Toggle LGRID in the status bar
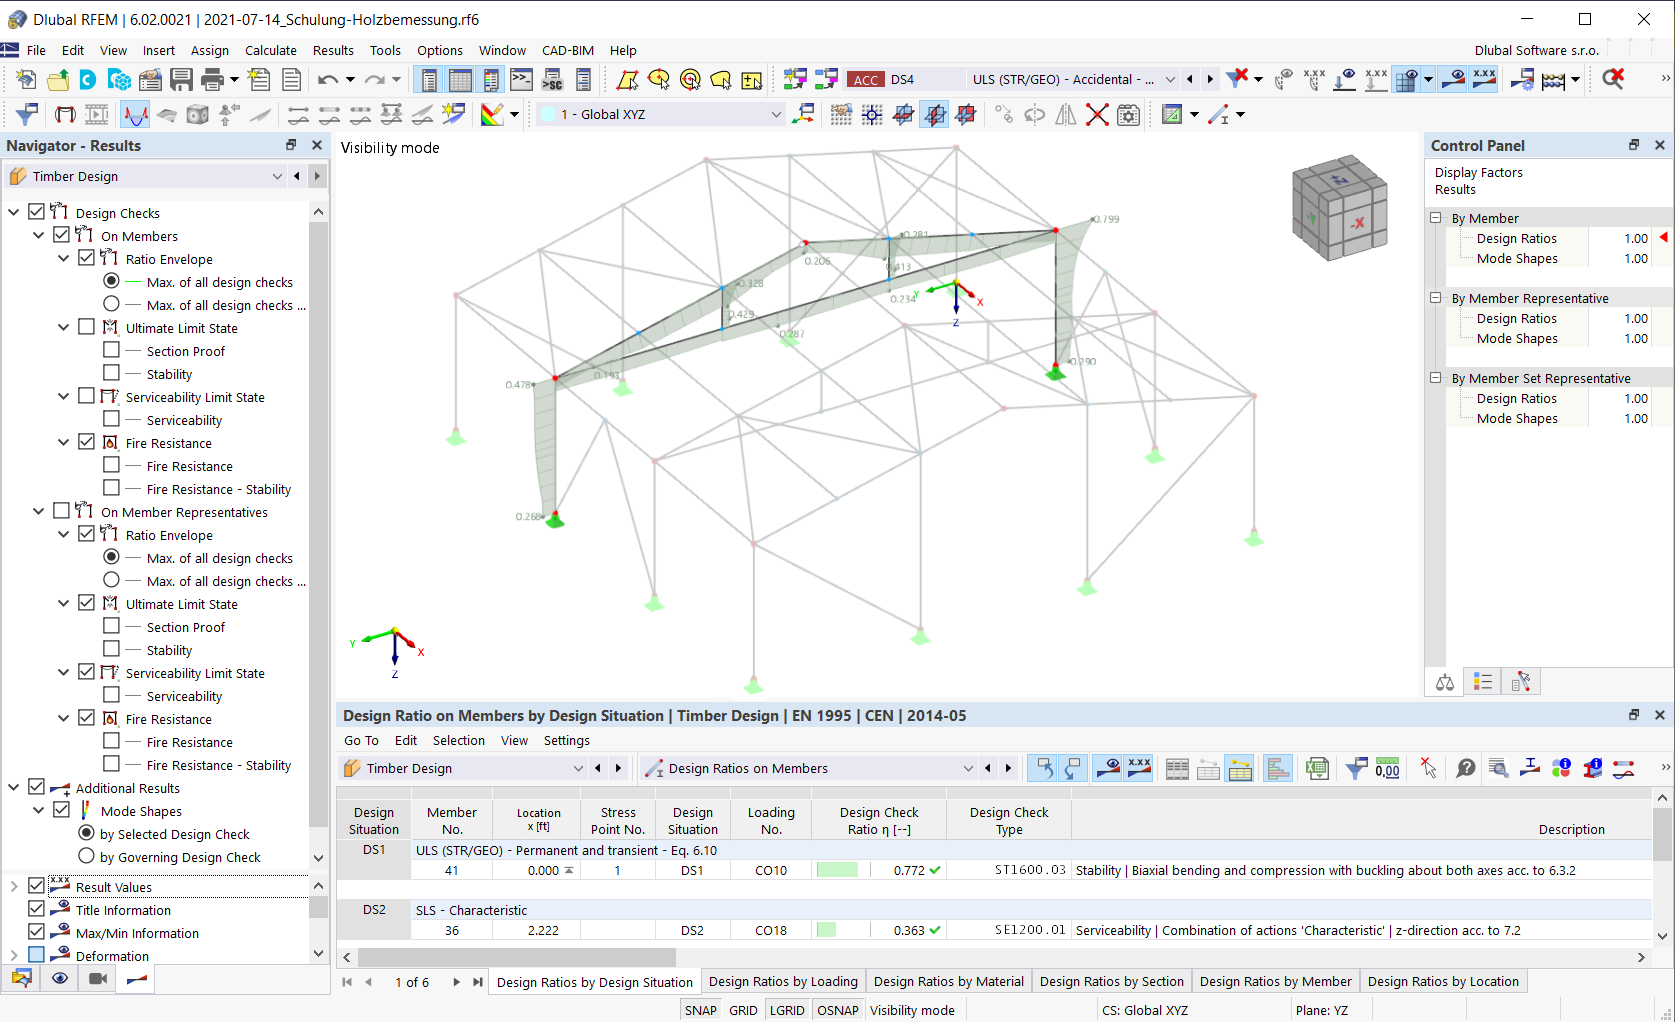This screenshot has height=1022, width=1675. click(x=787, y=1010)
